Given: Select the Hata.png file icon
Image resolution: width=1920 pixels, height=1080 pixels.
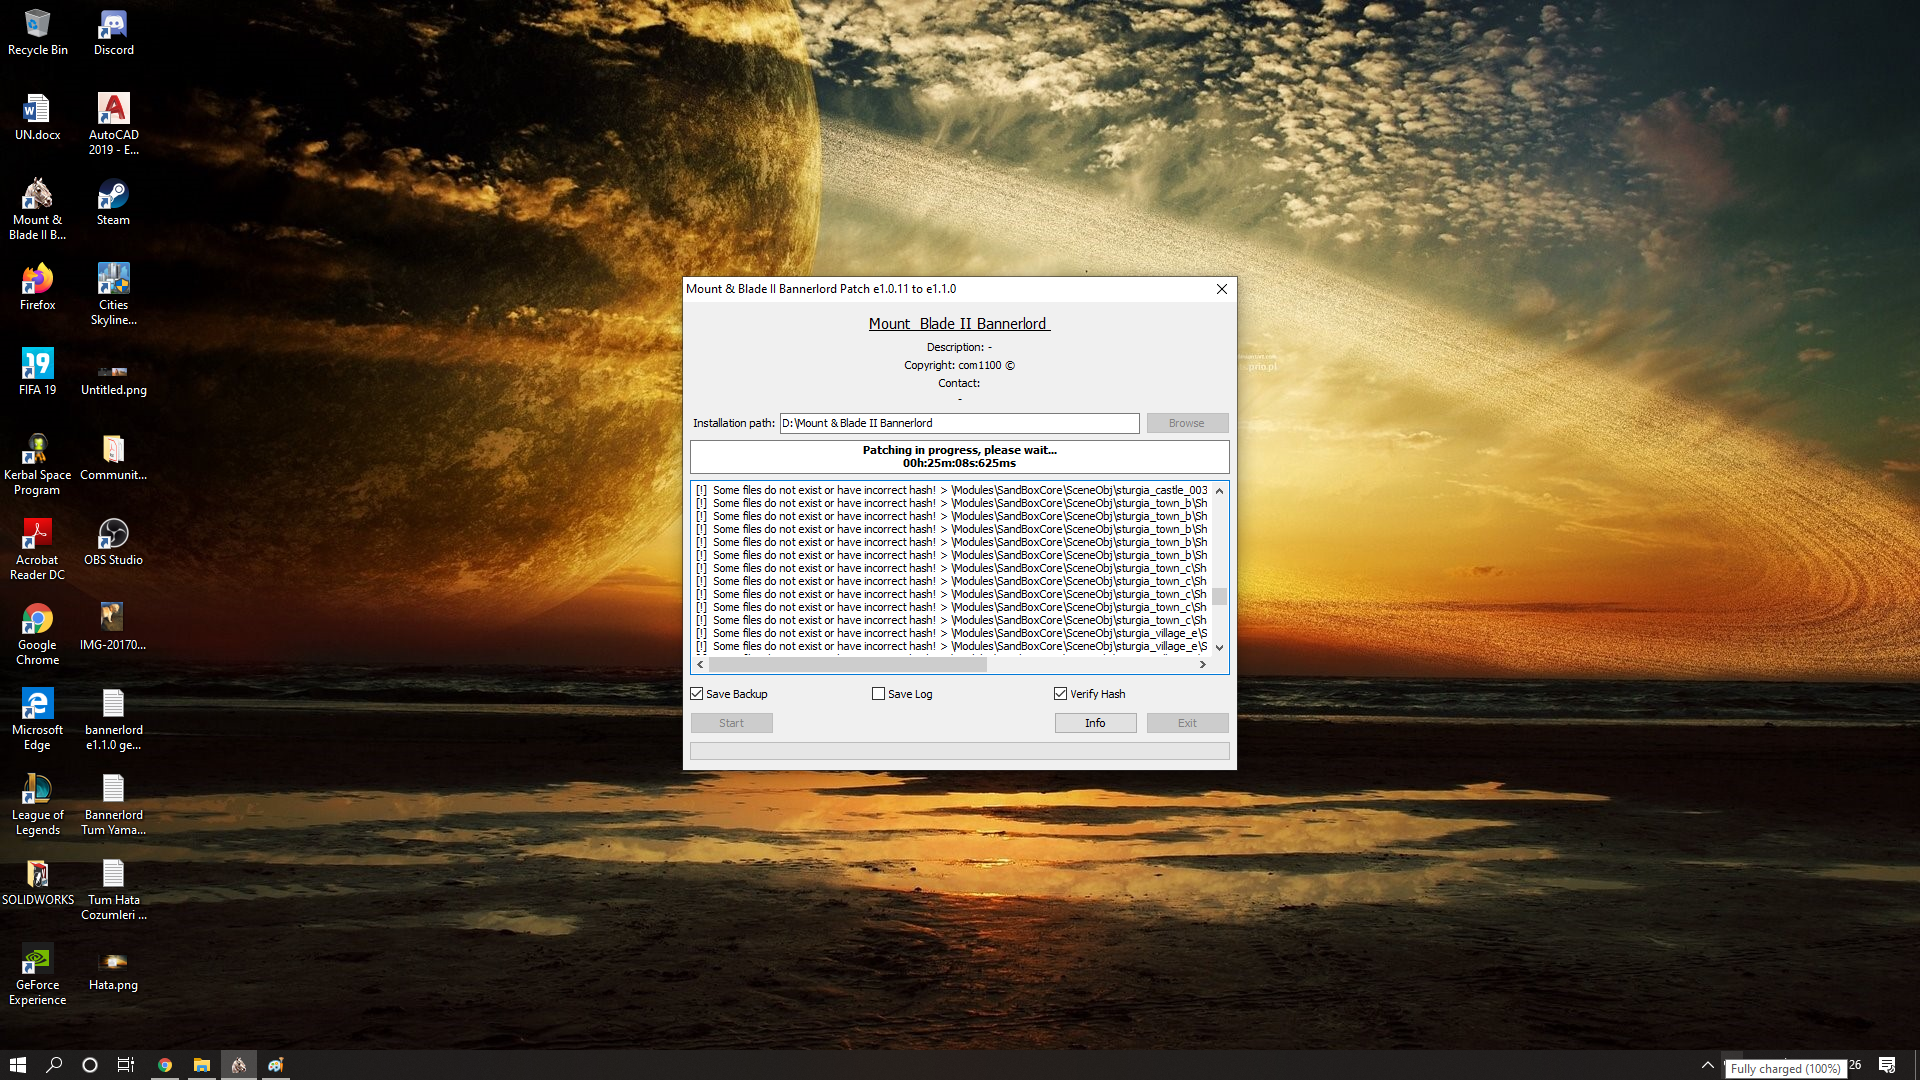Looking at the screenshot, I should point(113,970).
